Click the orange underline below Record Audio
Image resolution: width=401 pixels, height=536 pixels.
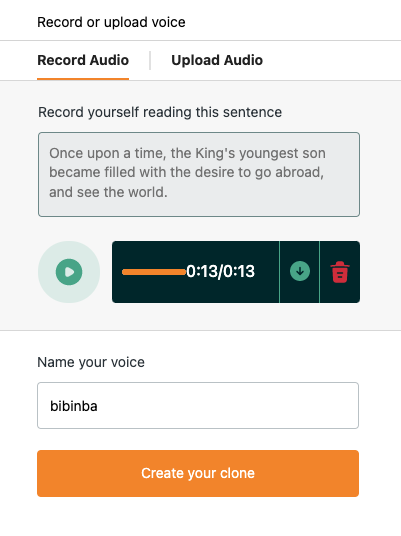pos(83,79)
